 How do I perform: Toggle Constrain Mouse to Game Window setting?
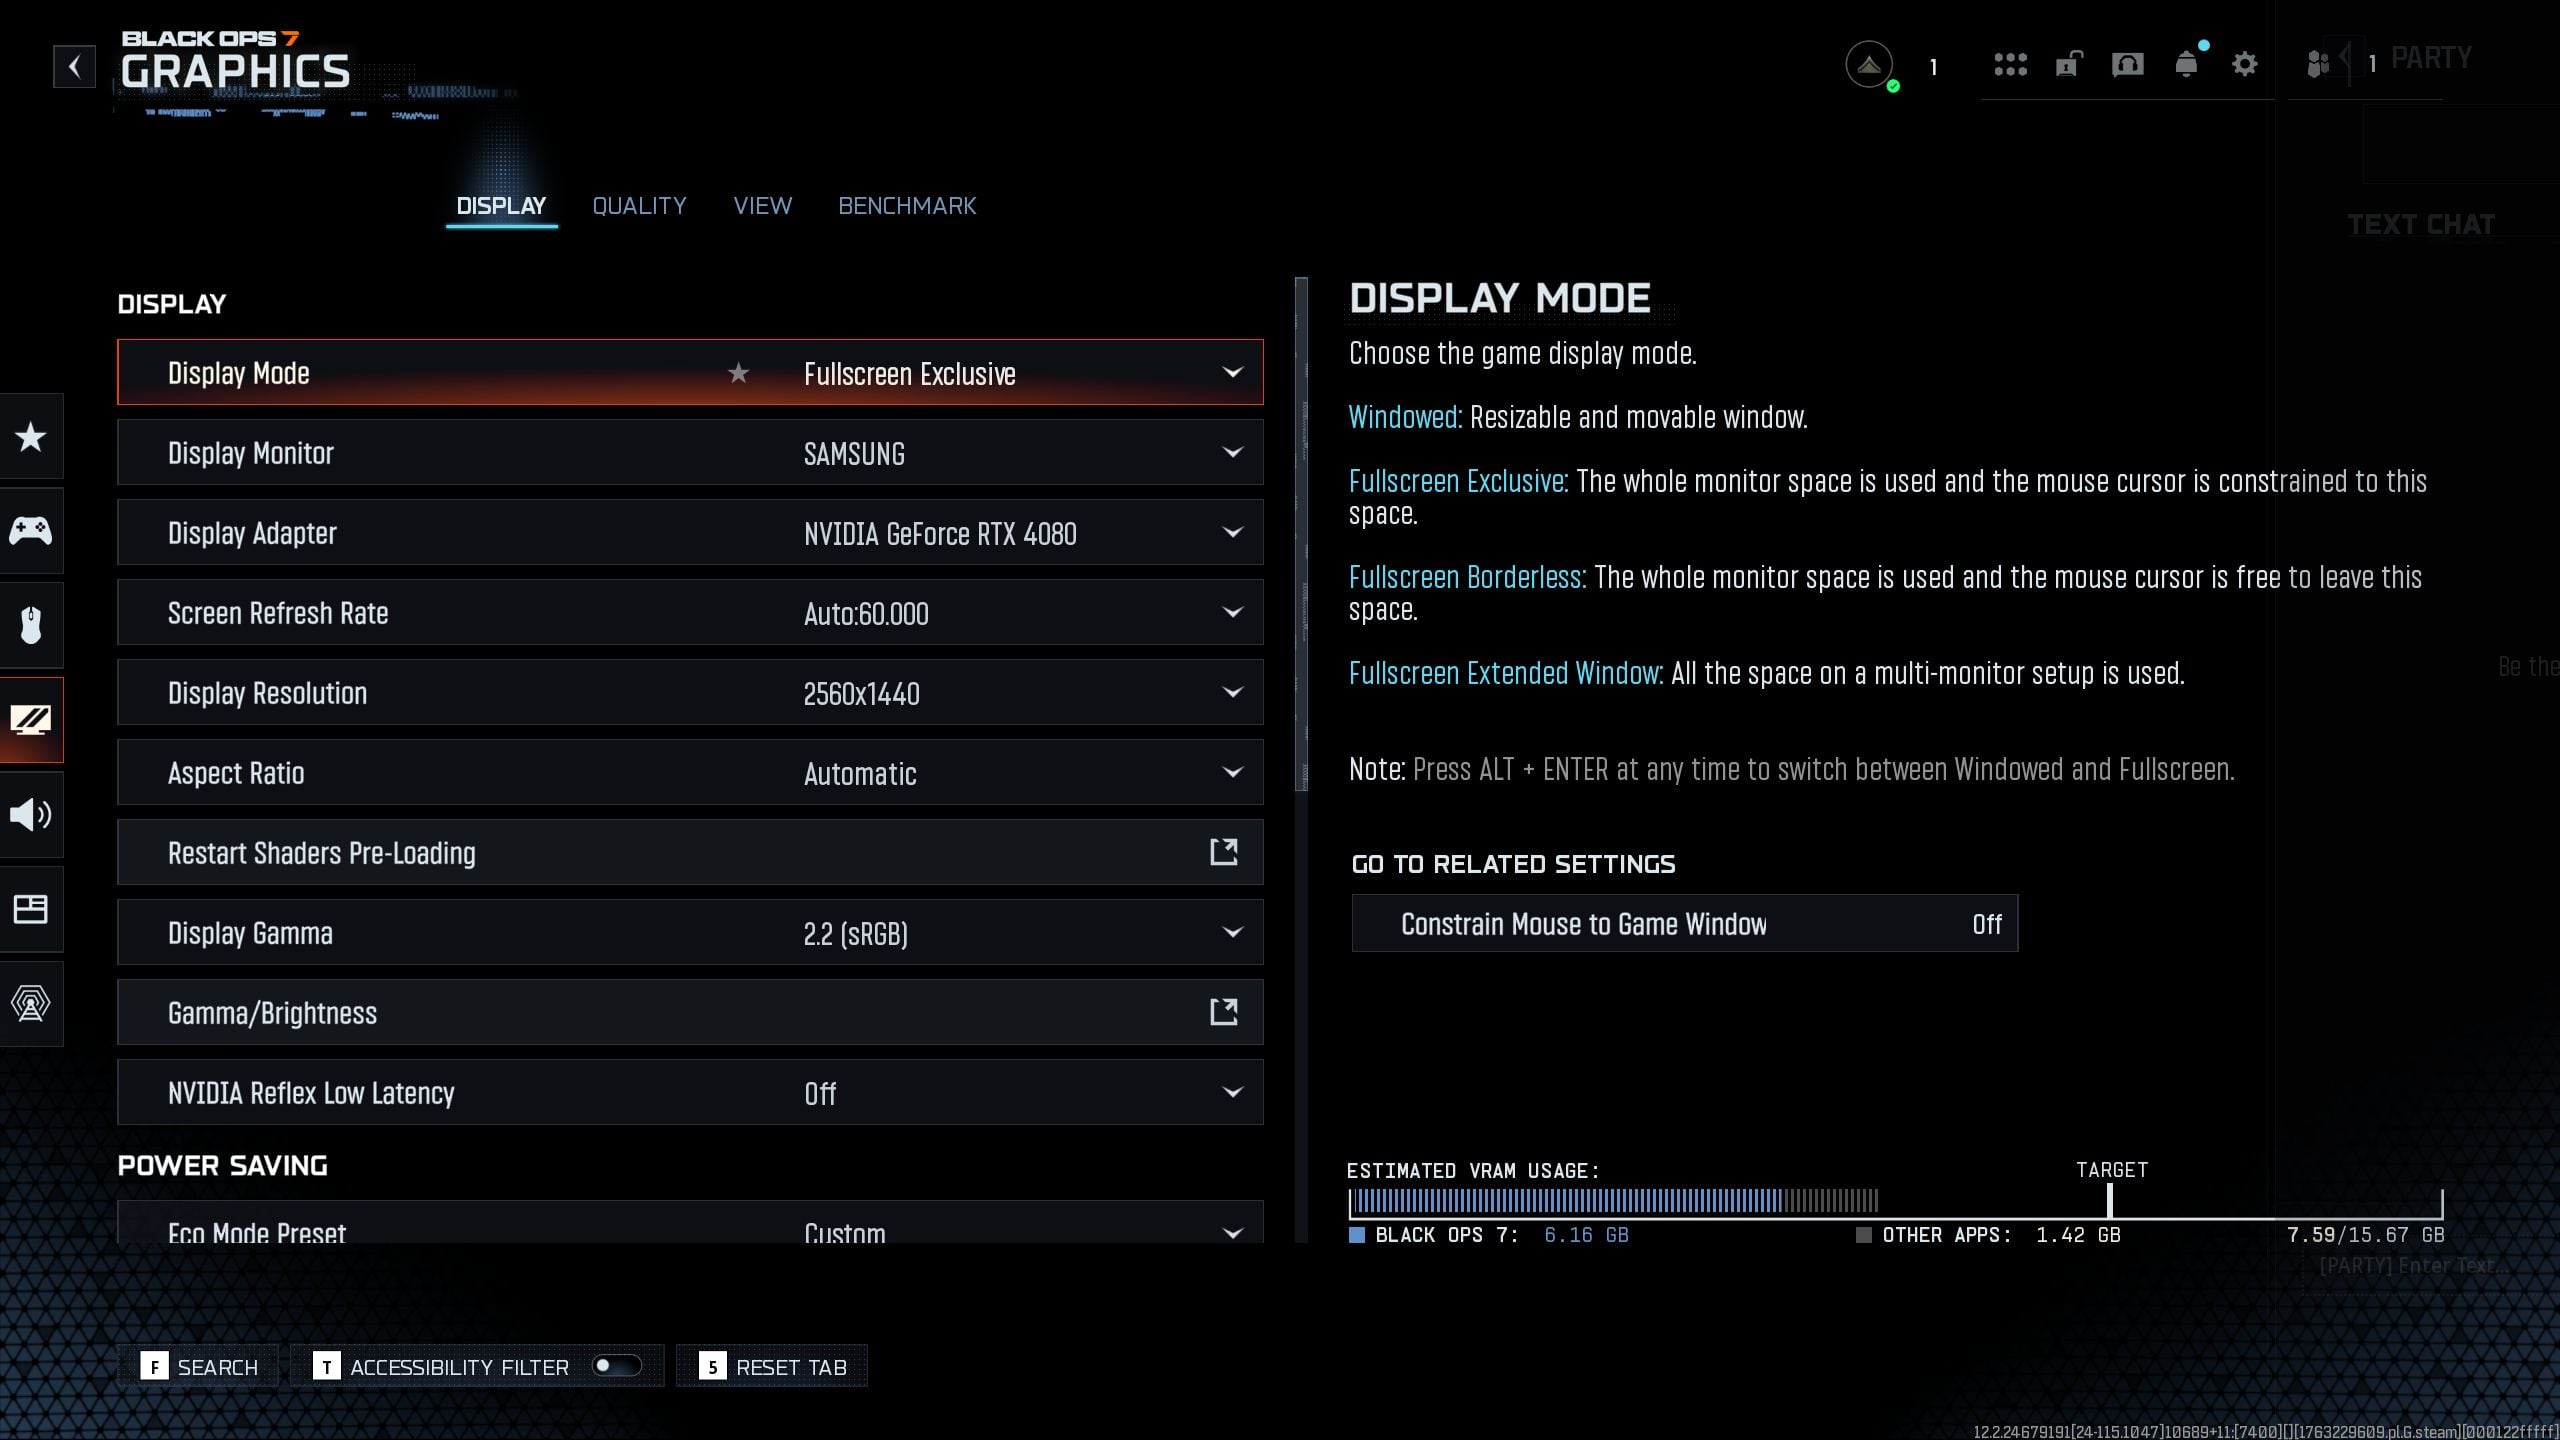(1684, 924)
